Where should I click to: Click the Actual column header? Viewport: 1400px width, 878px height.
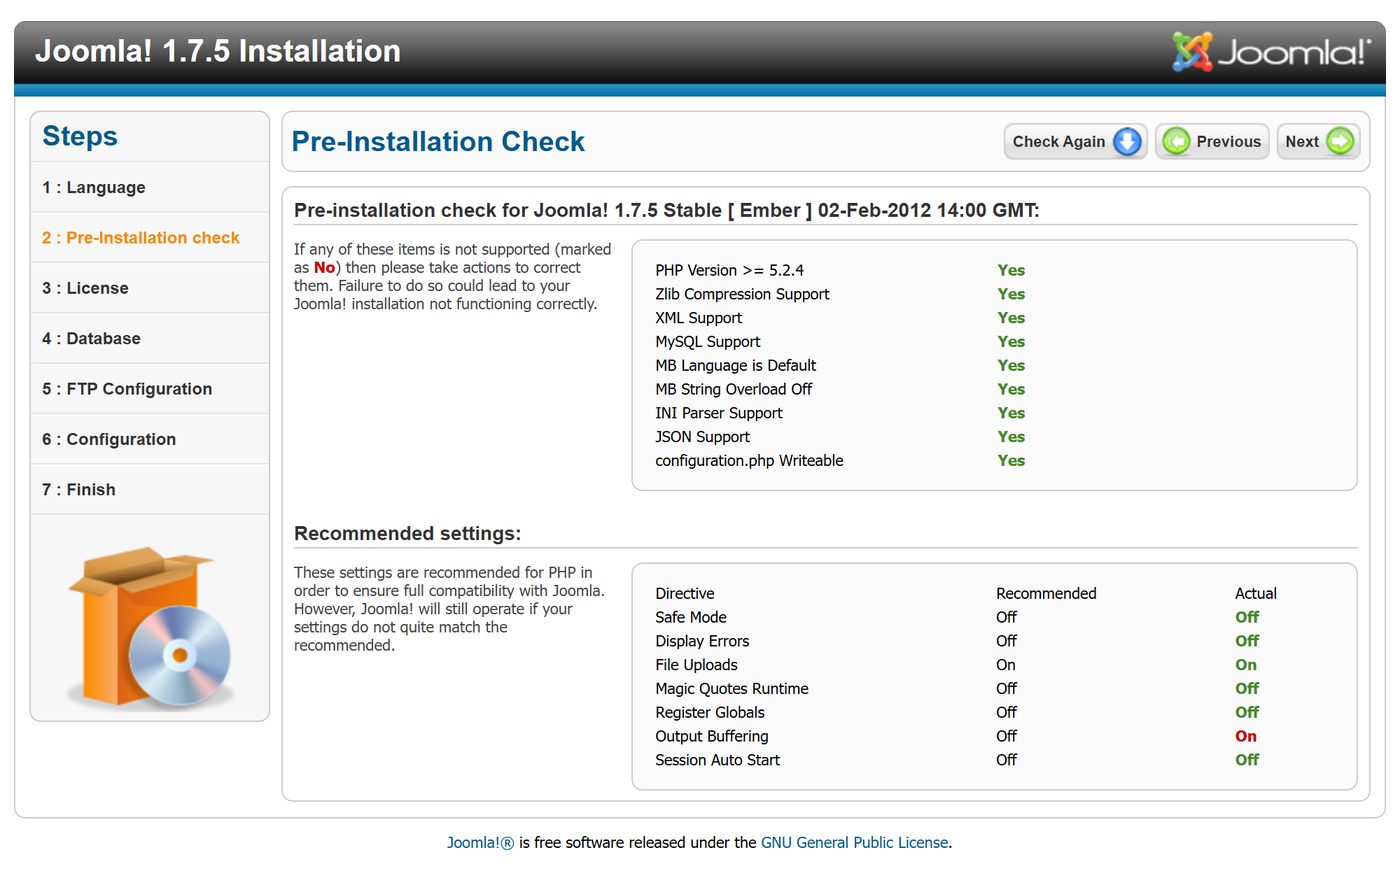pos(1256,594)
